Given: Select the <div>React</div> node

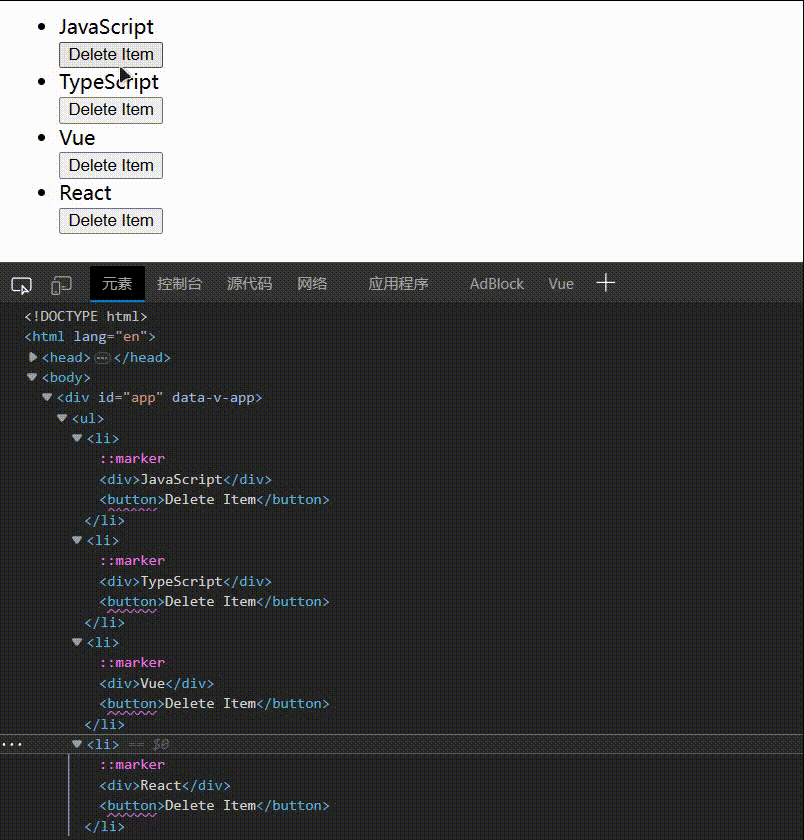Looking at the screenshot, I should coord(165,785).
